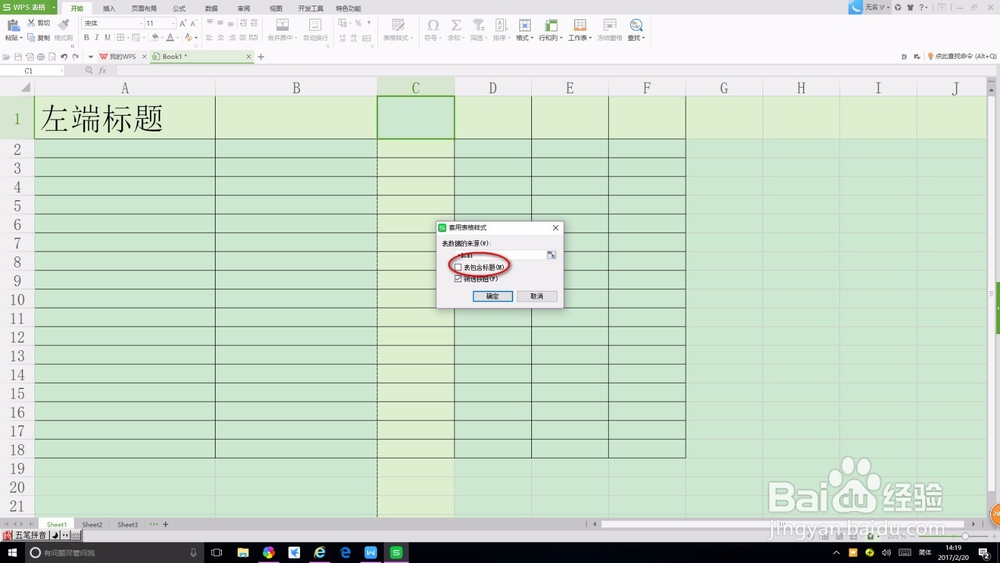Switch to the 插入 (Insert) ribbon tab

pyautogui.click(x=109, y=8)
